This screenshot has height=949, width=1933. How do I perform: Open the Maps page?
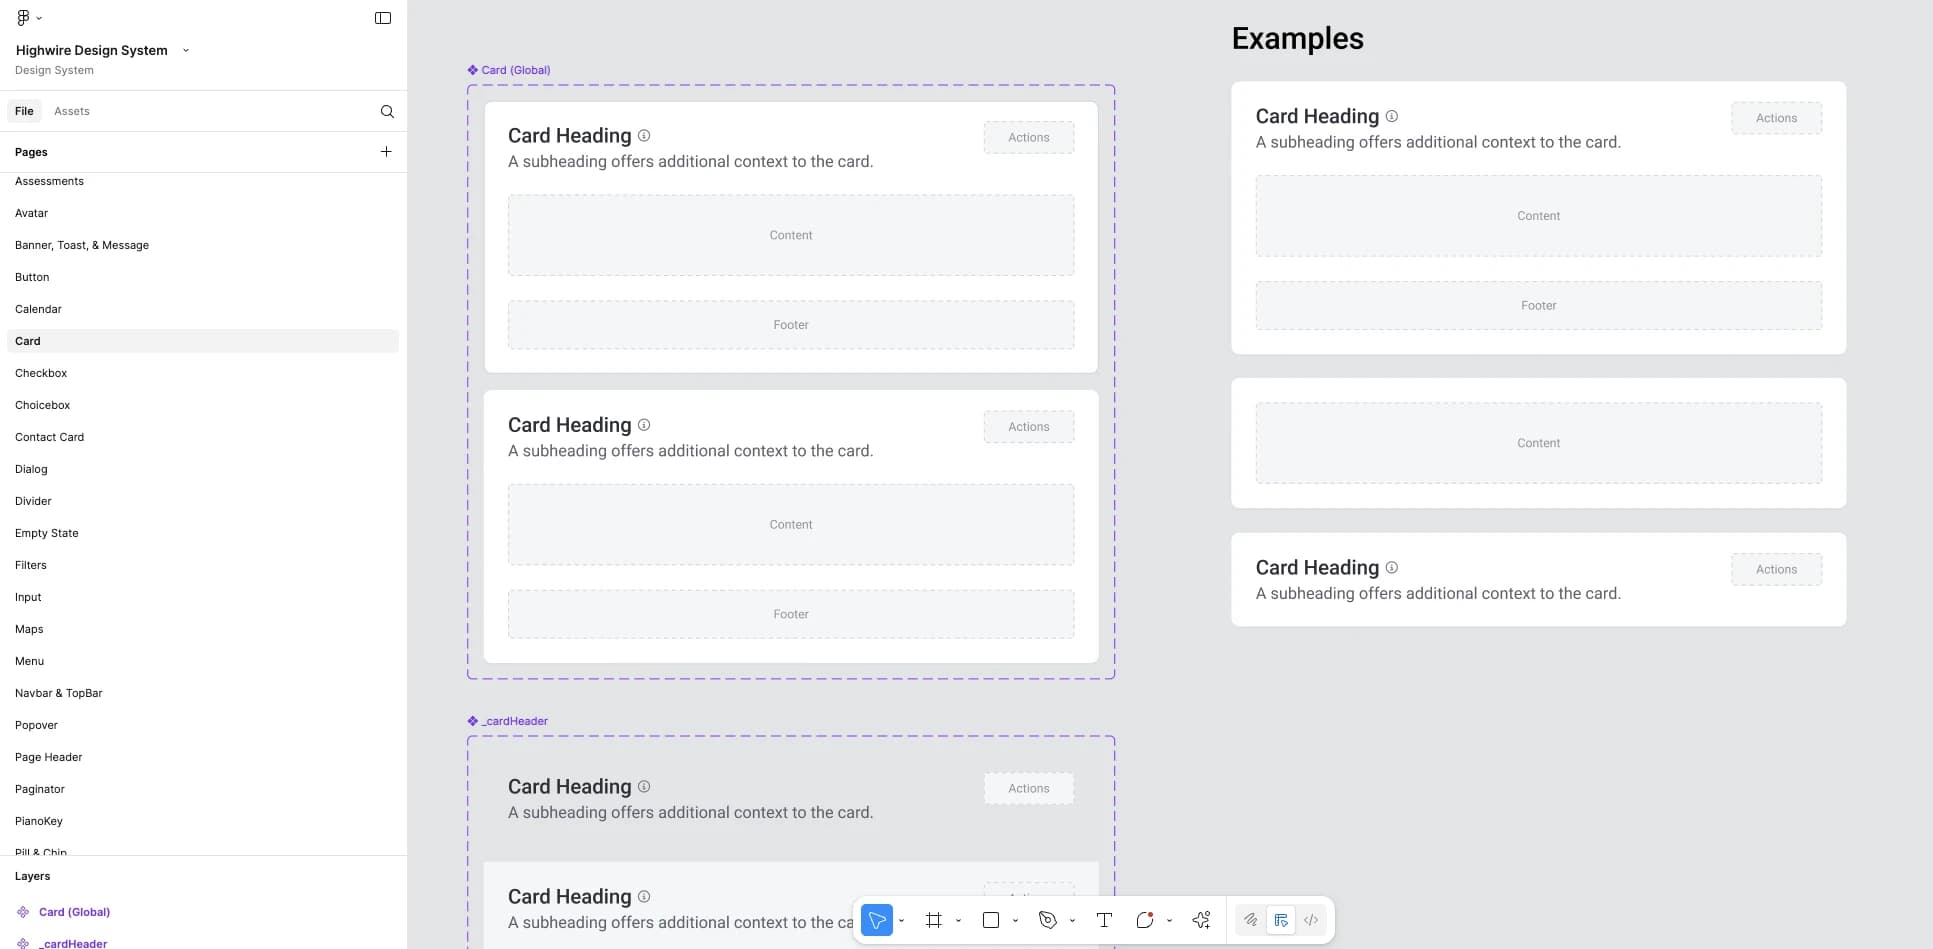click(202, 629)
